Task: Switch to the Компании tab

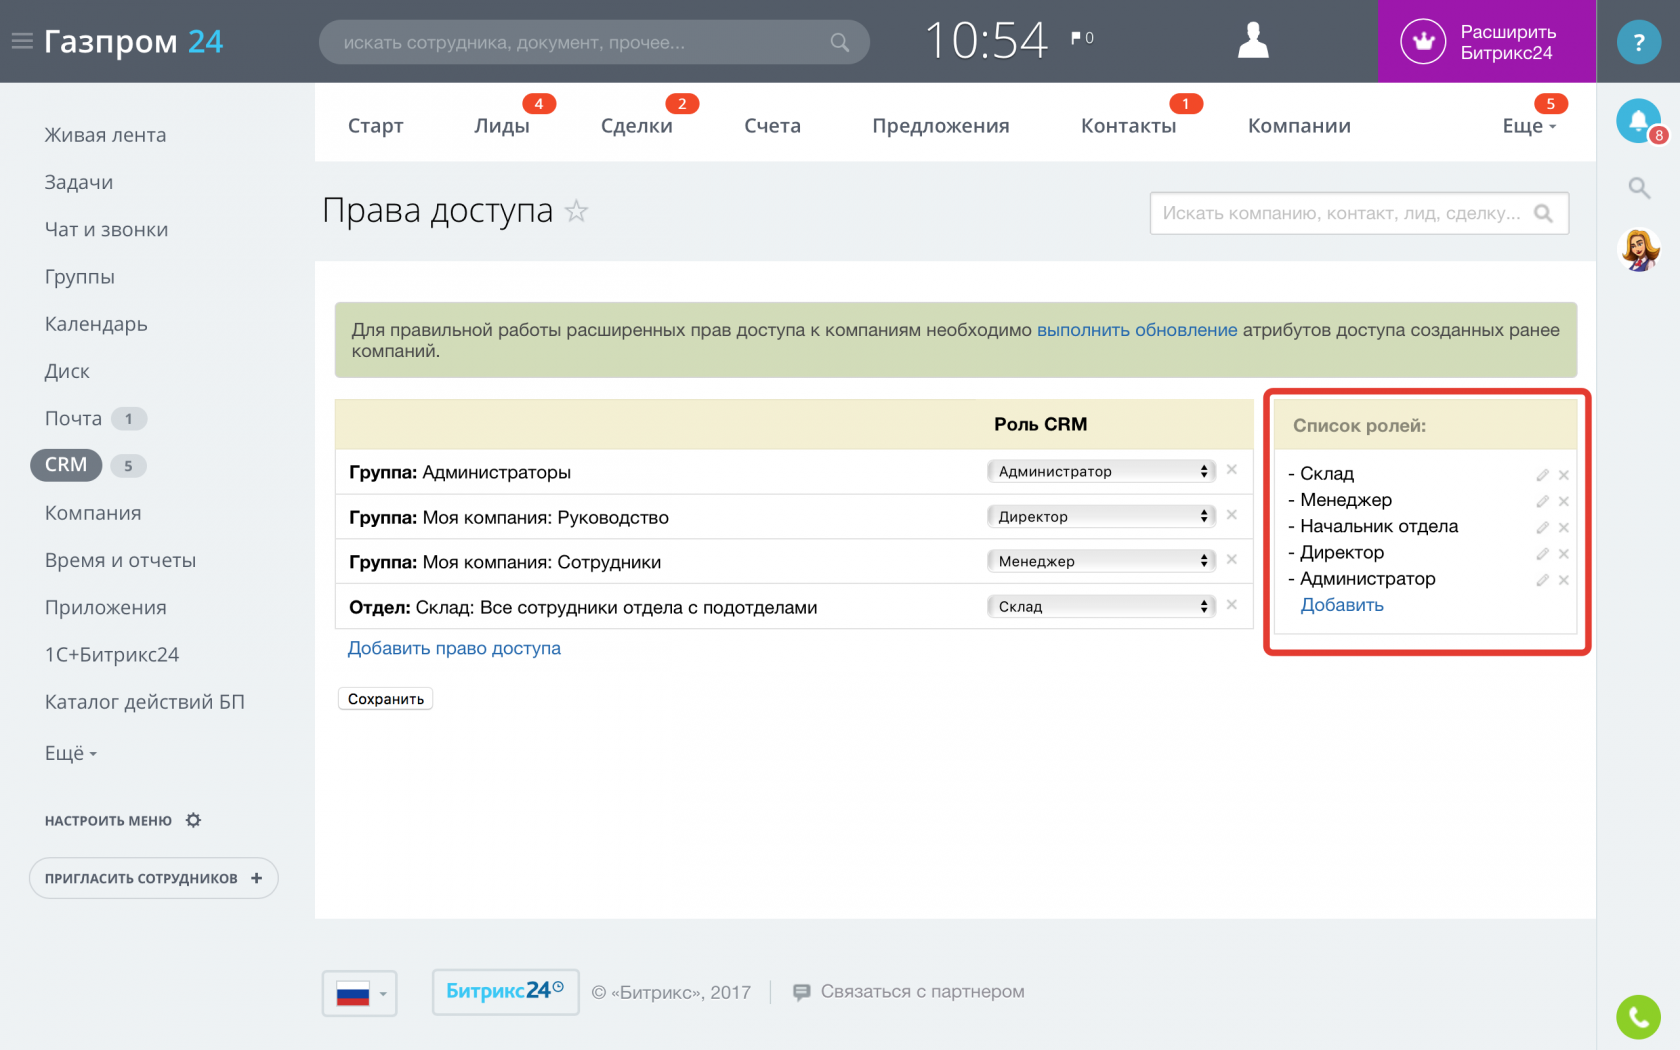Action: coord(1299,126)
